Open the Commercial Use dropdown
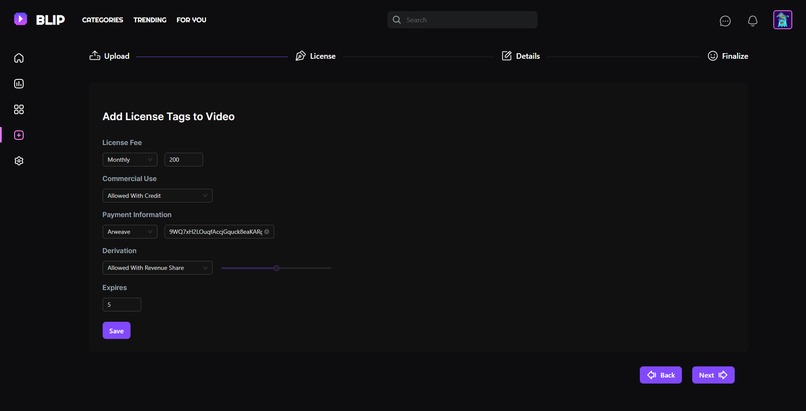This screenshot has width=806, height=411. (x=157, y=196)
